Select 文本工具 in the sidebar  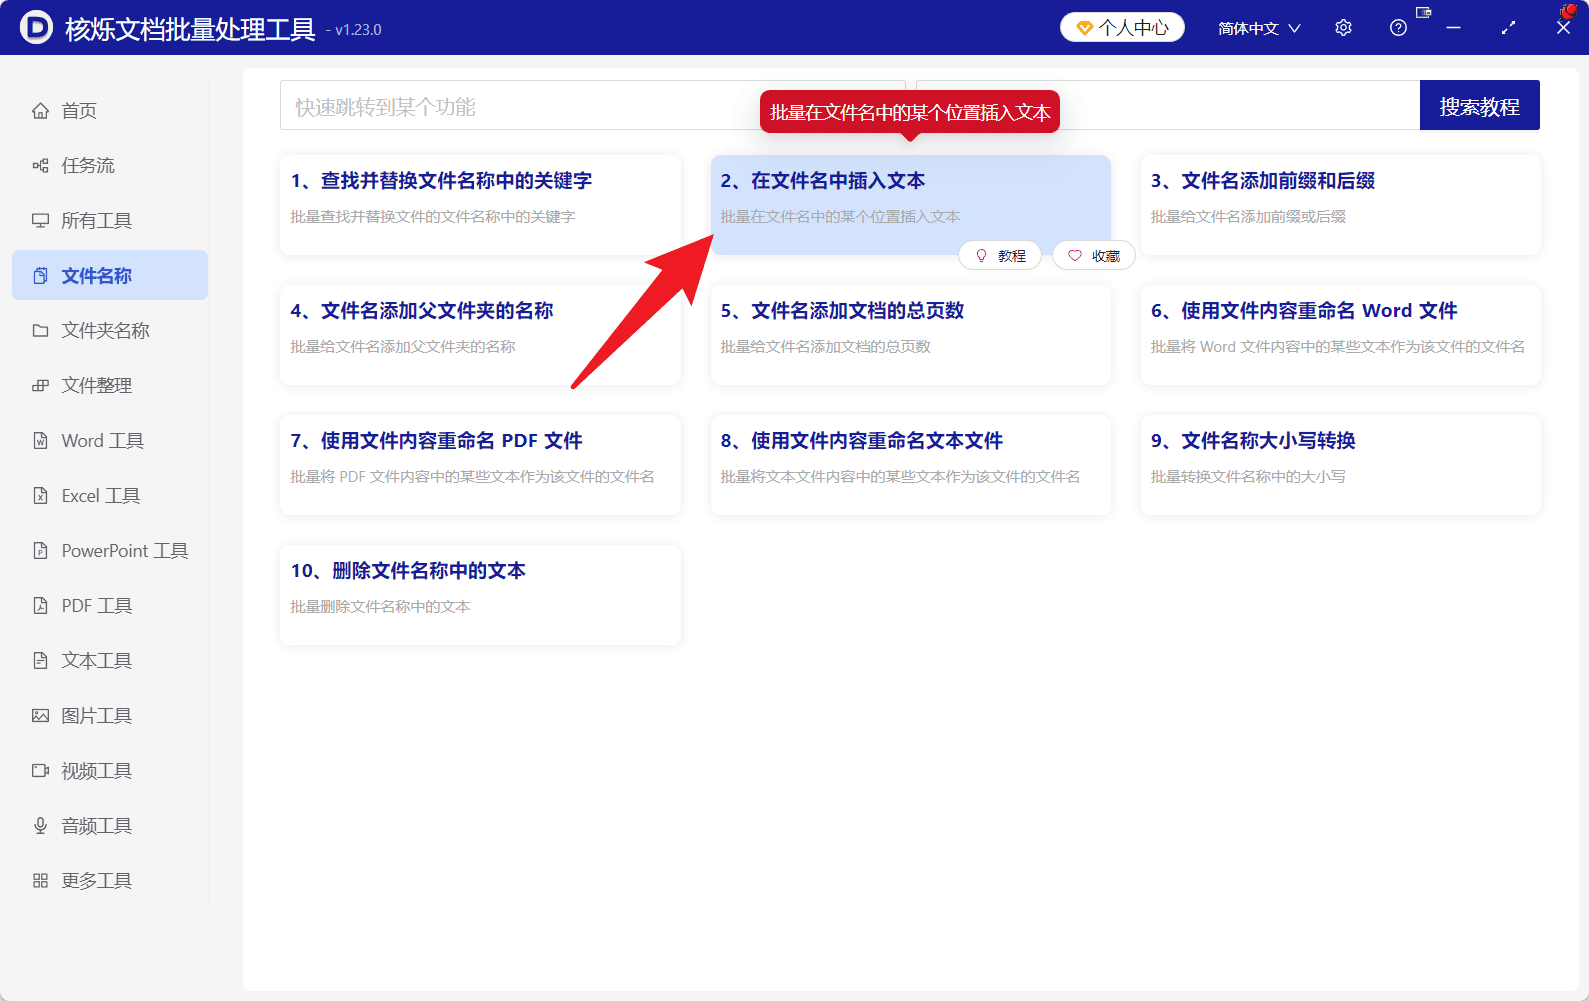coord(110,661)
